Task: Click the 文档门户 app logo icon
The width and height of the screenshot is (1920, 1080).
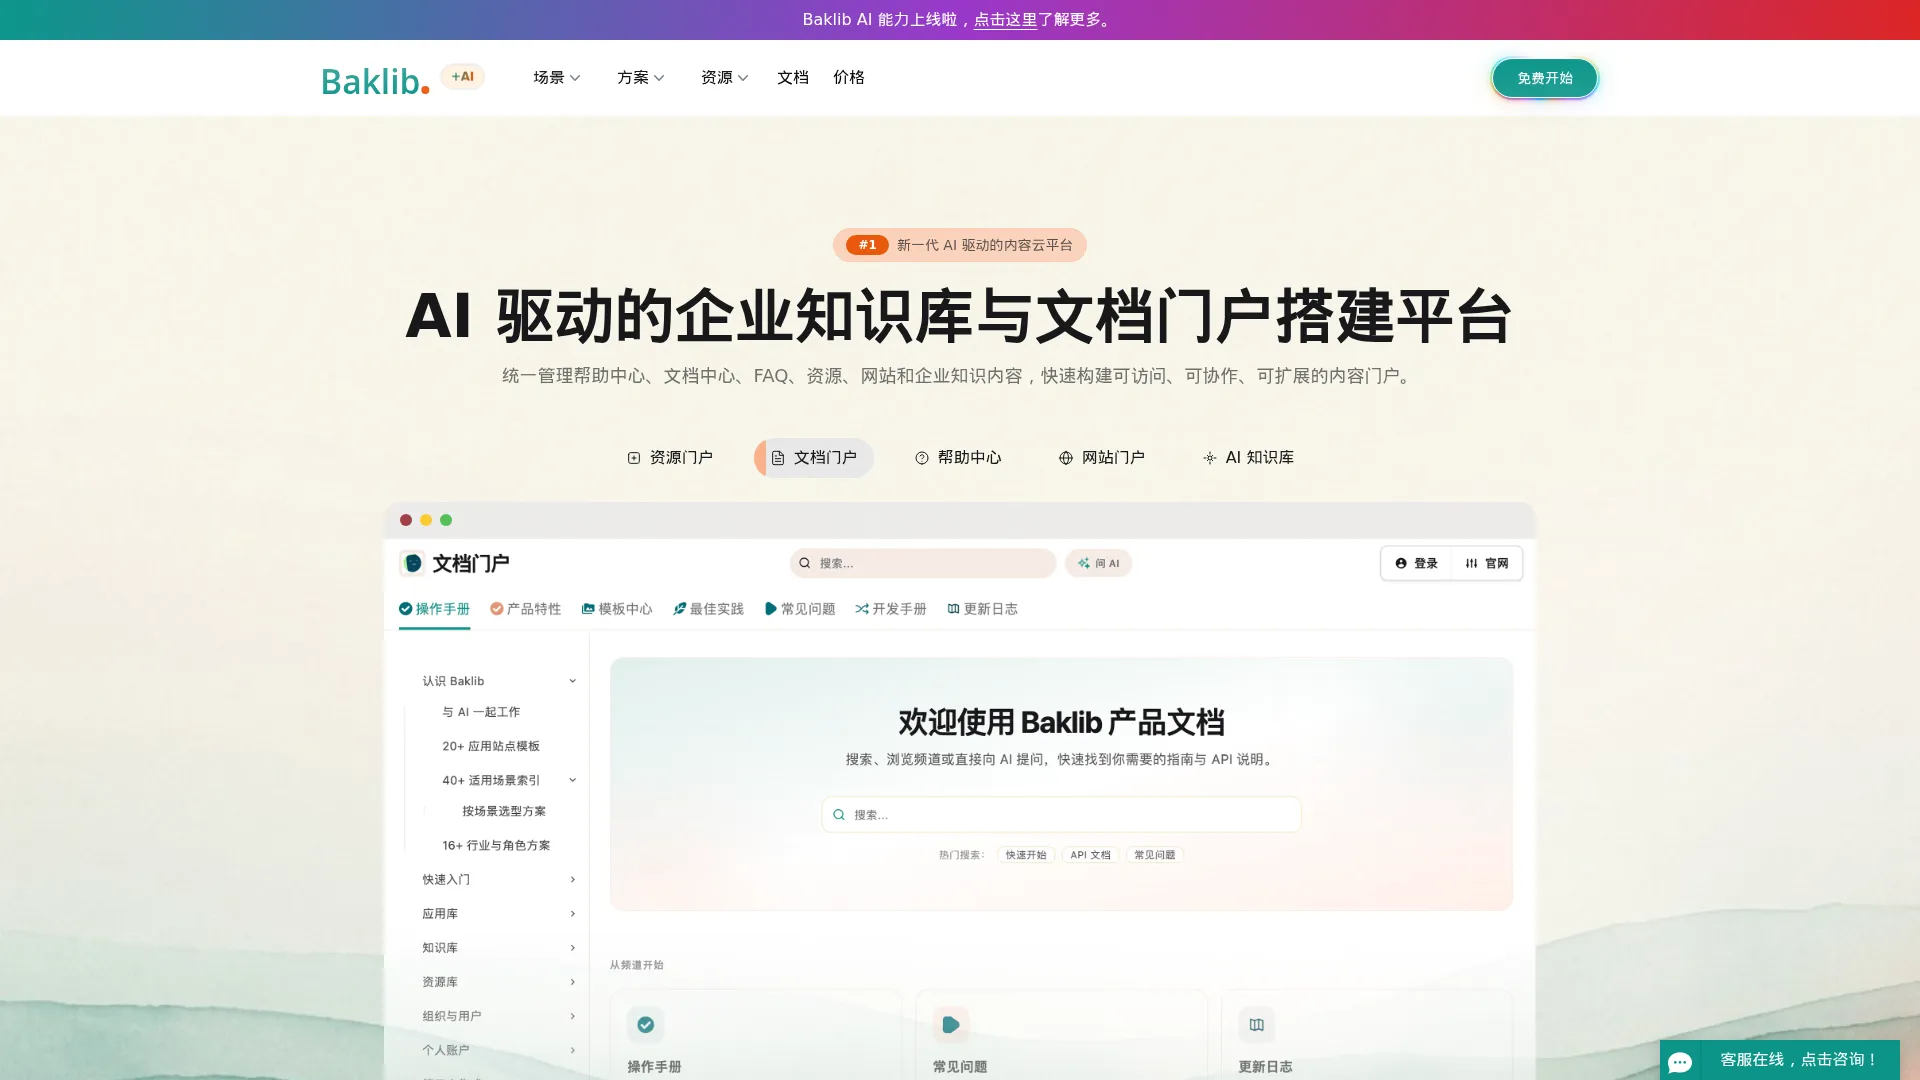Action: 412,563
